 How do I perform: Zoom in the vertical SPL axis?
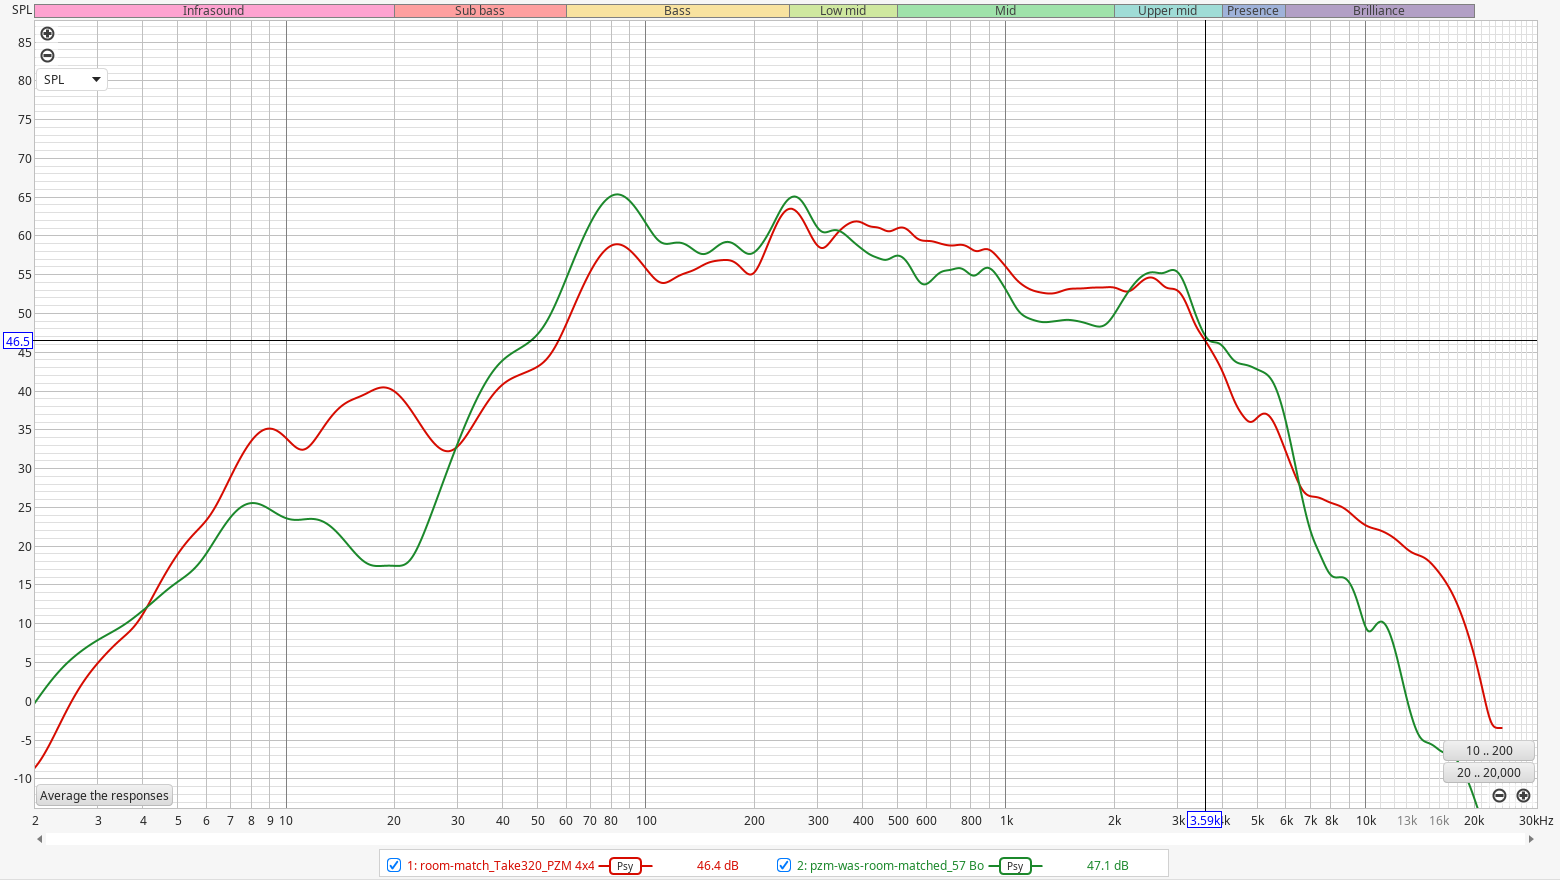(47, 34)
